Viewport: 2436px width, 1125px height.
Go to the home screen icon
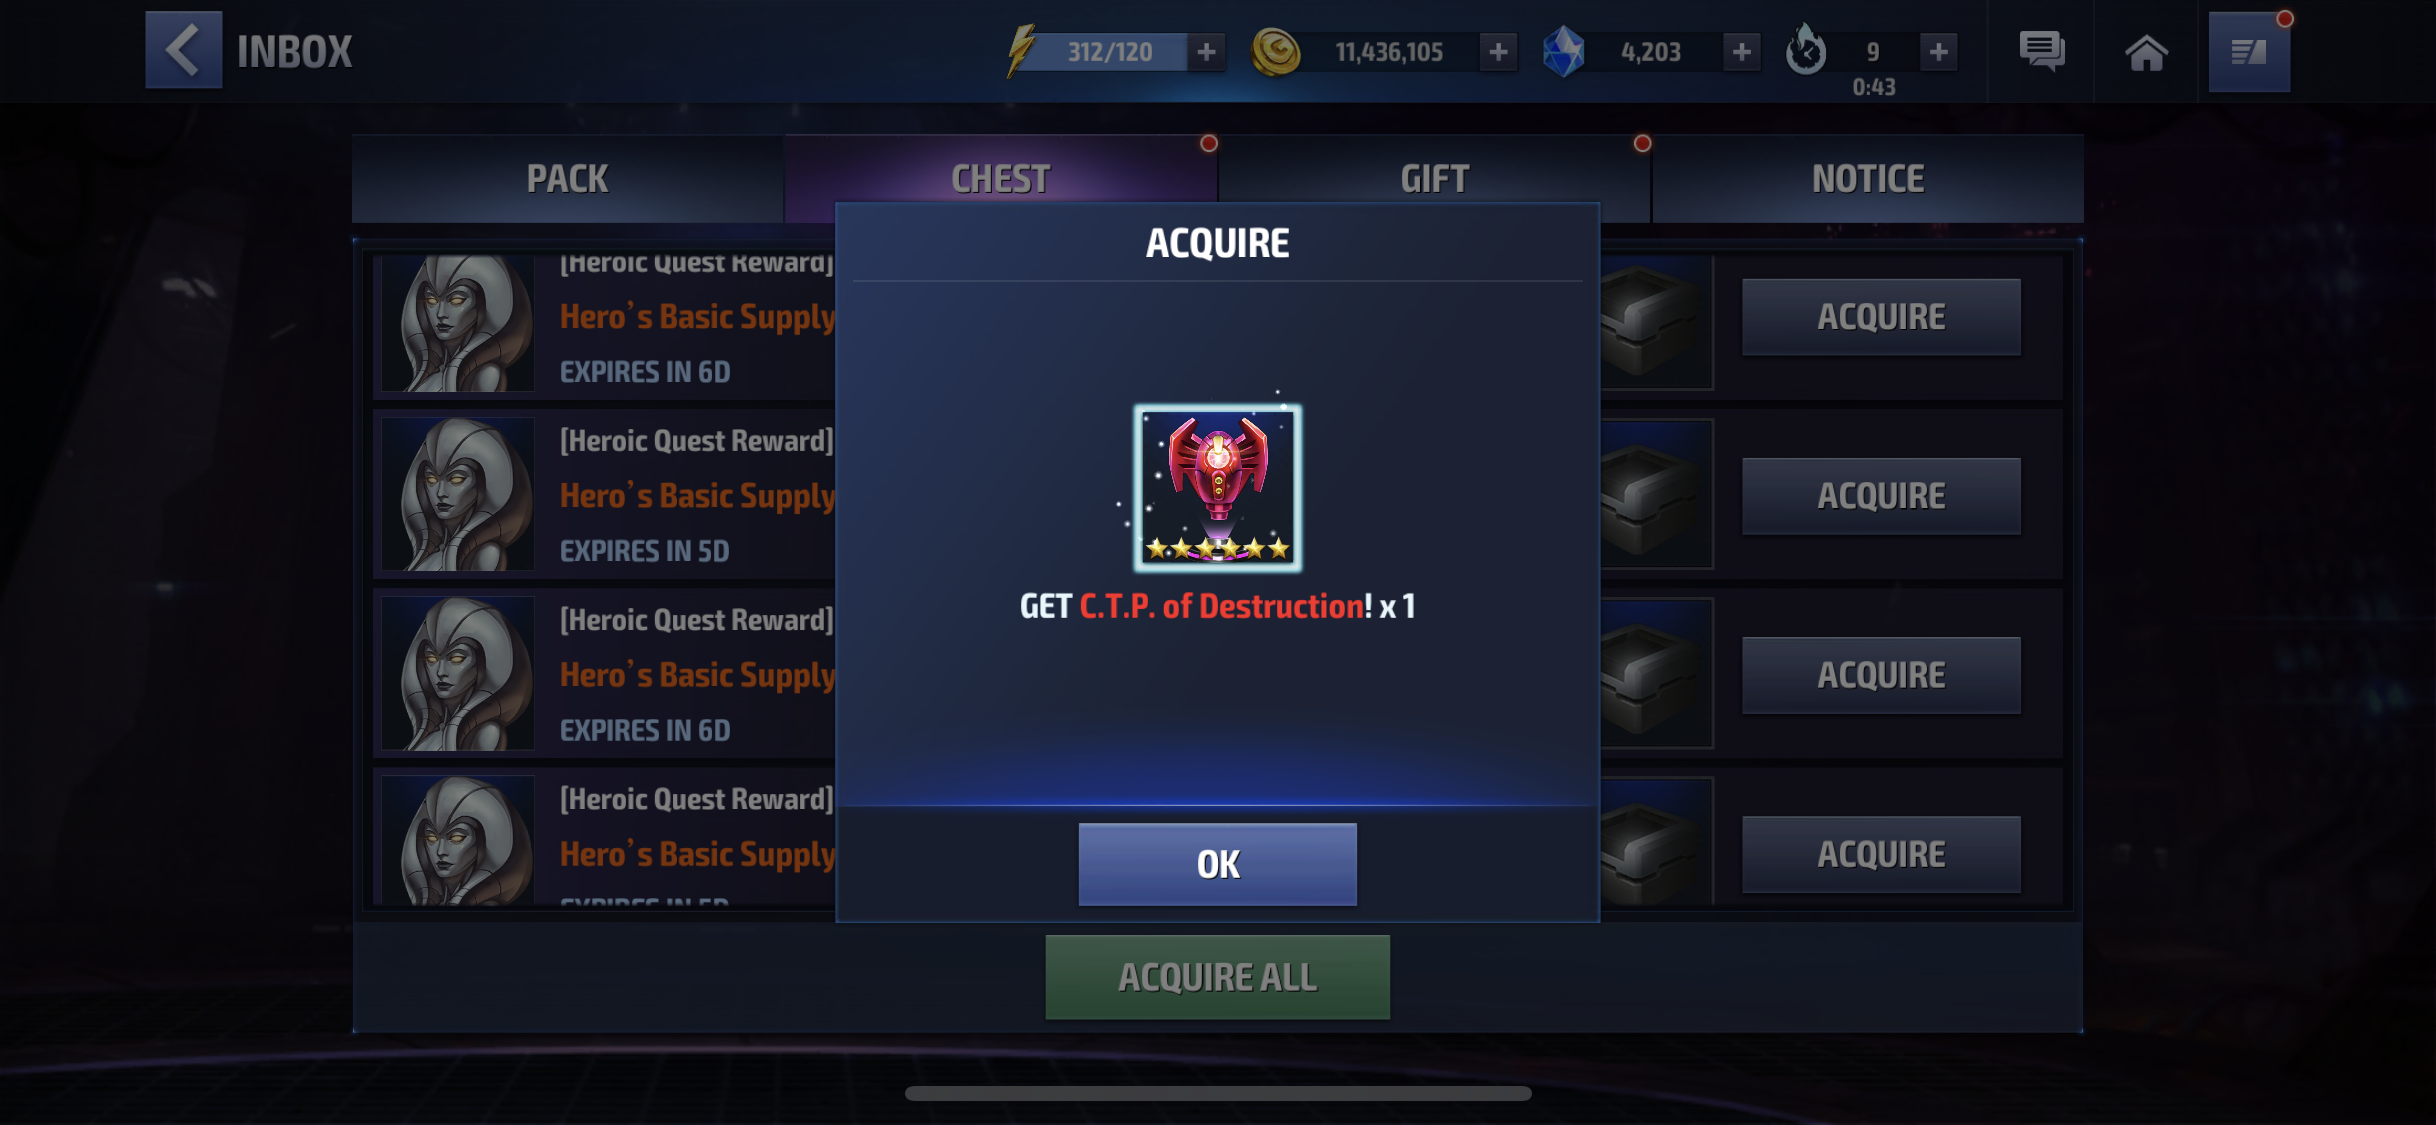(x=2146, y=52)
